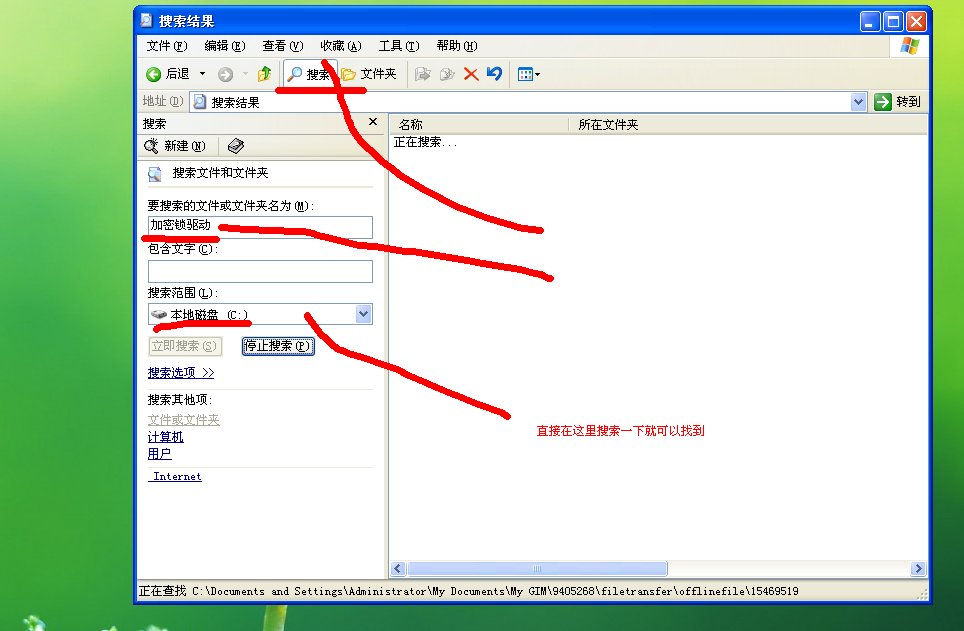964x631 pixels.
Task: Expand the address bar dropdown arrow
Action: pos(858,102)
